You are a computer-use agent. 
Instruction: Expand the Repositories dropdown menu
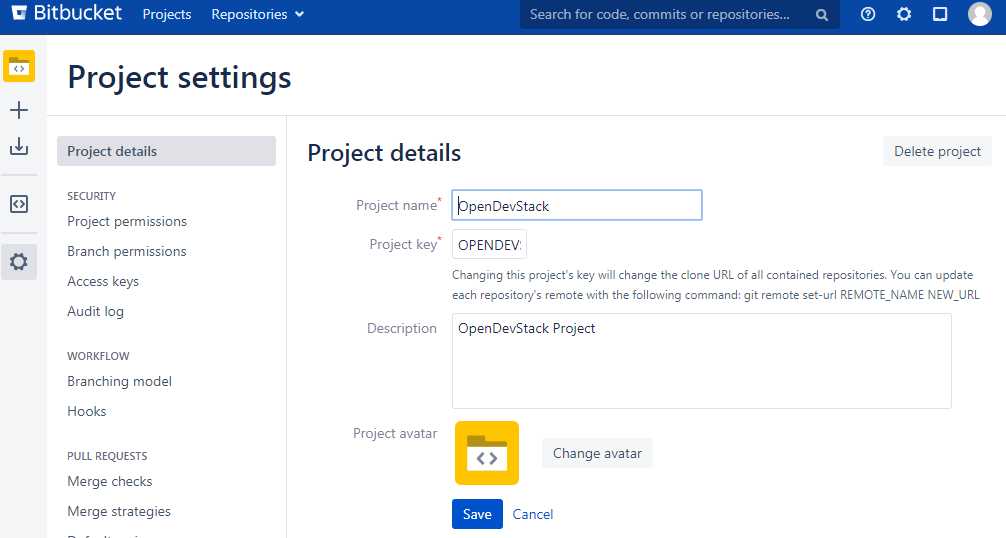[258, 14]
